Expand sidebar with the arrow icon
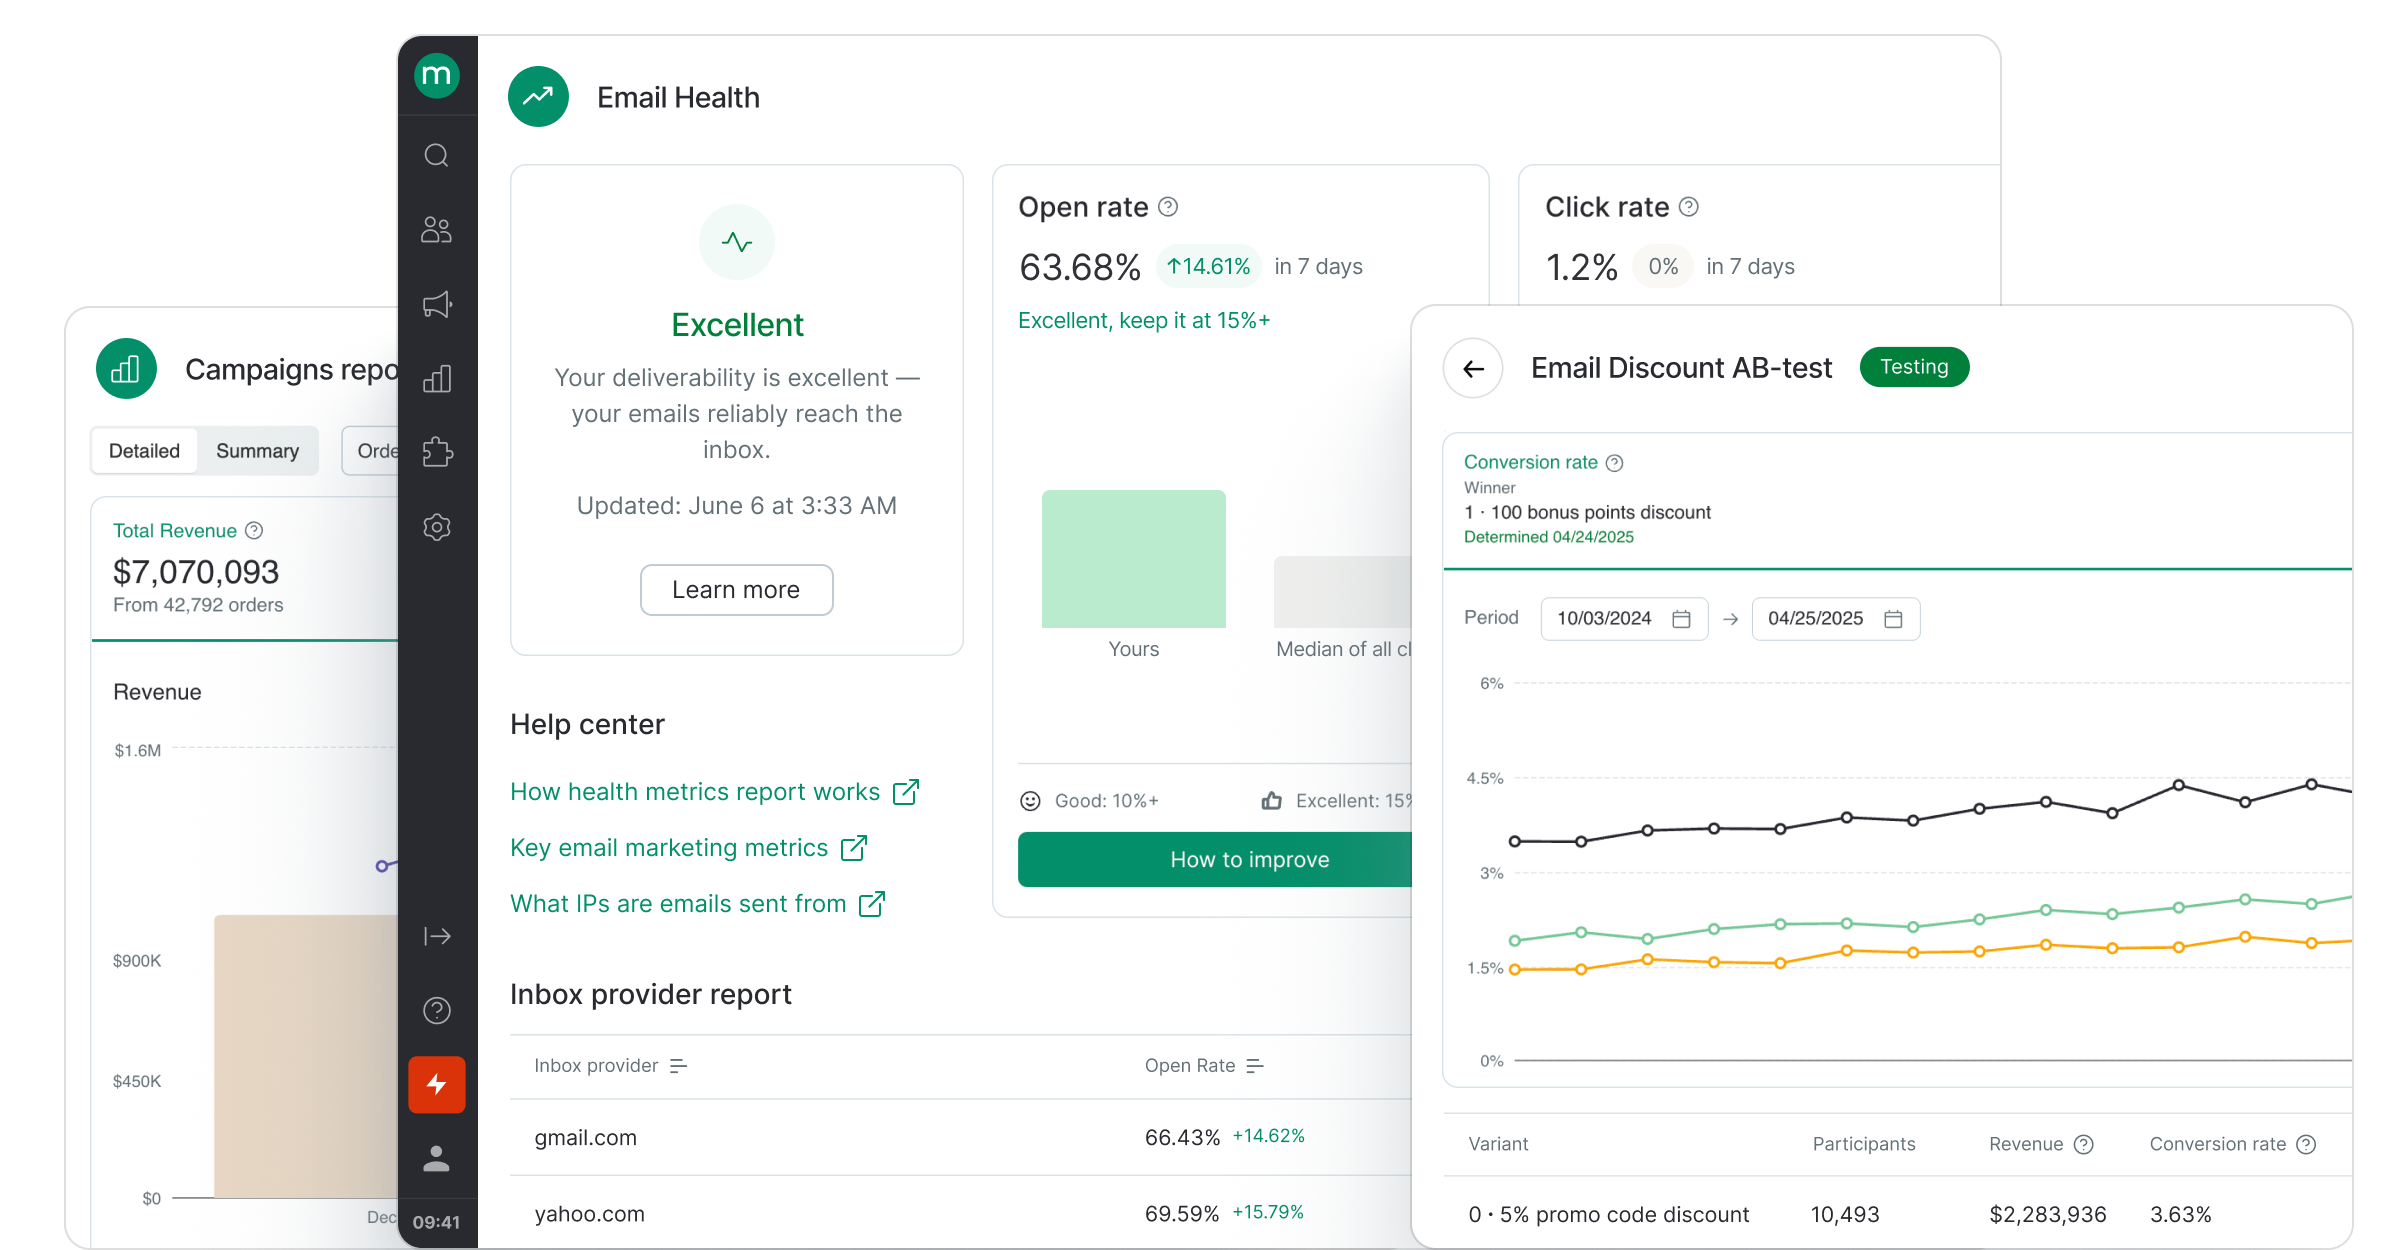The height and width of the screenshot is (1250, 2400). click(437, 936)
